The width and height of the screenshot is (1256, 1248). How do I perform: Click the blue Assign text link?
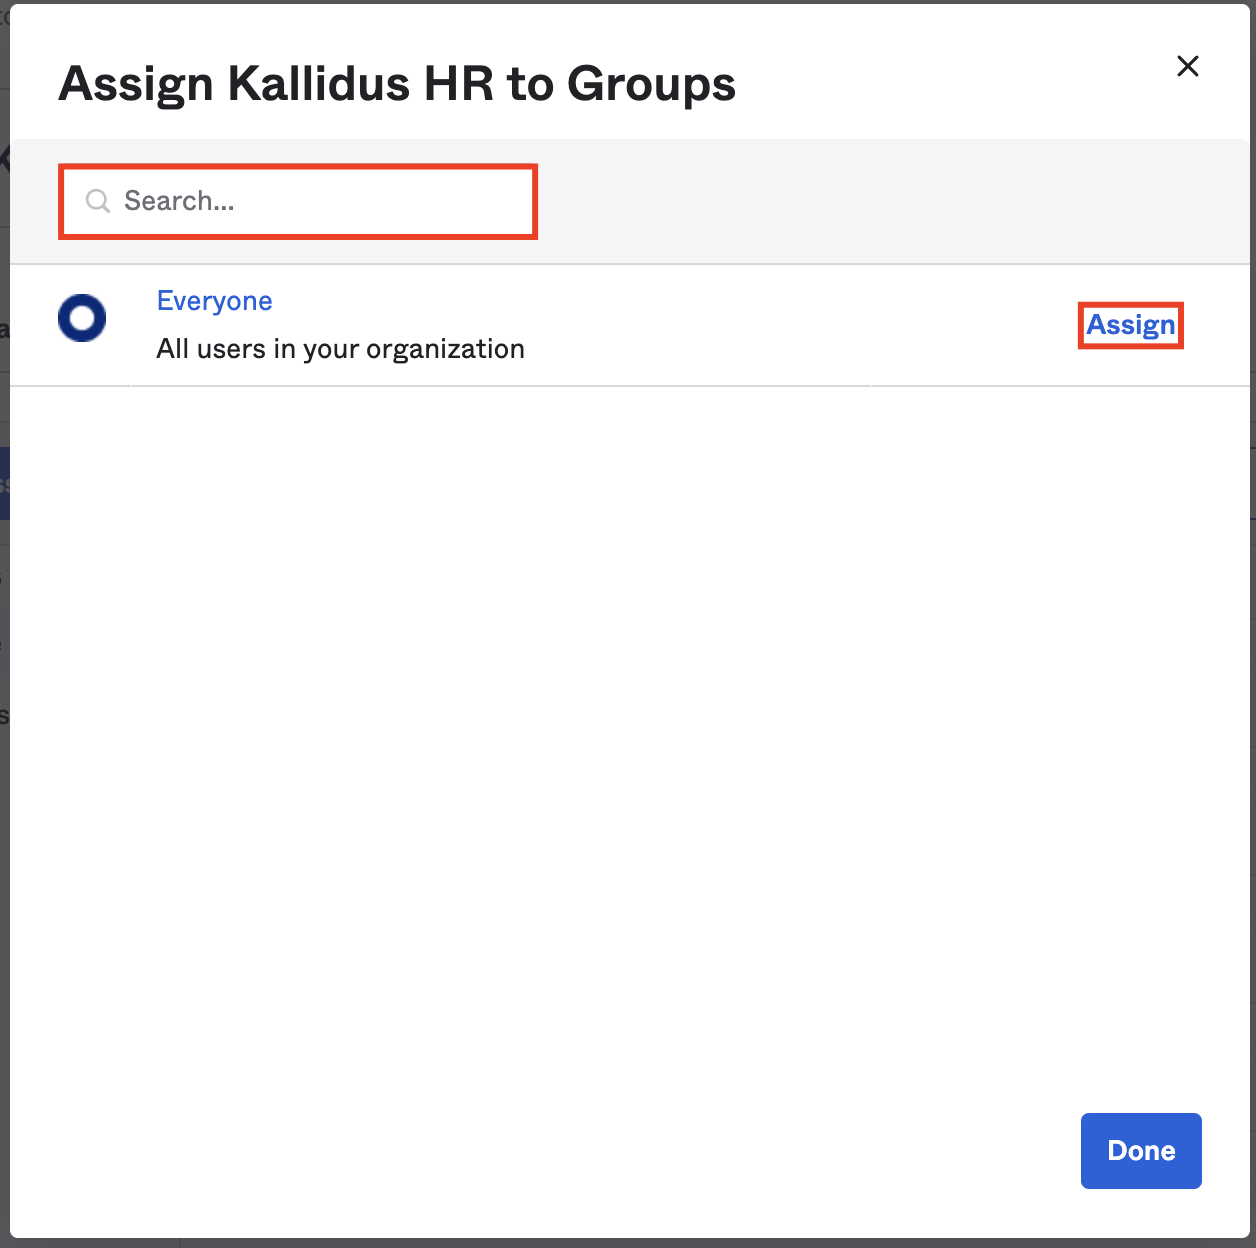(1130, 325)
